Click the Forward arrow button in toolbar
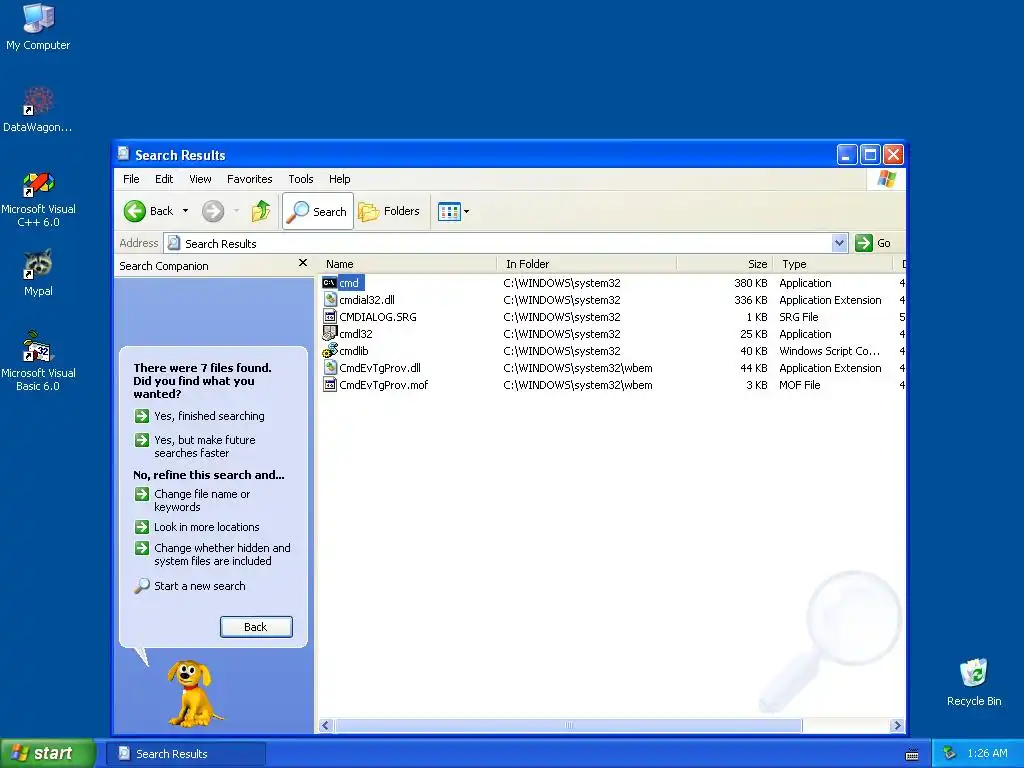This screenshot has width=1024, height=768. tap(213, 211)
